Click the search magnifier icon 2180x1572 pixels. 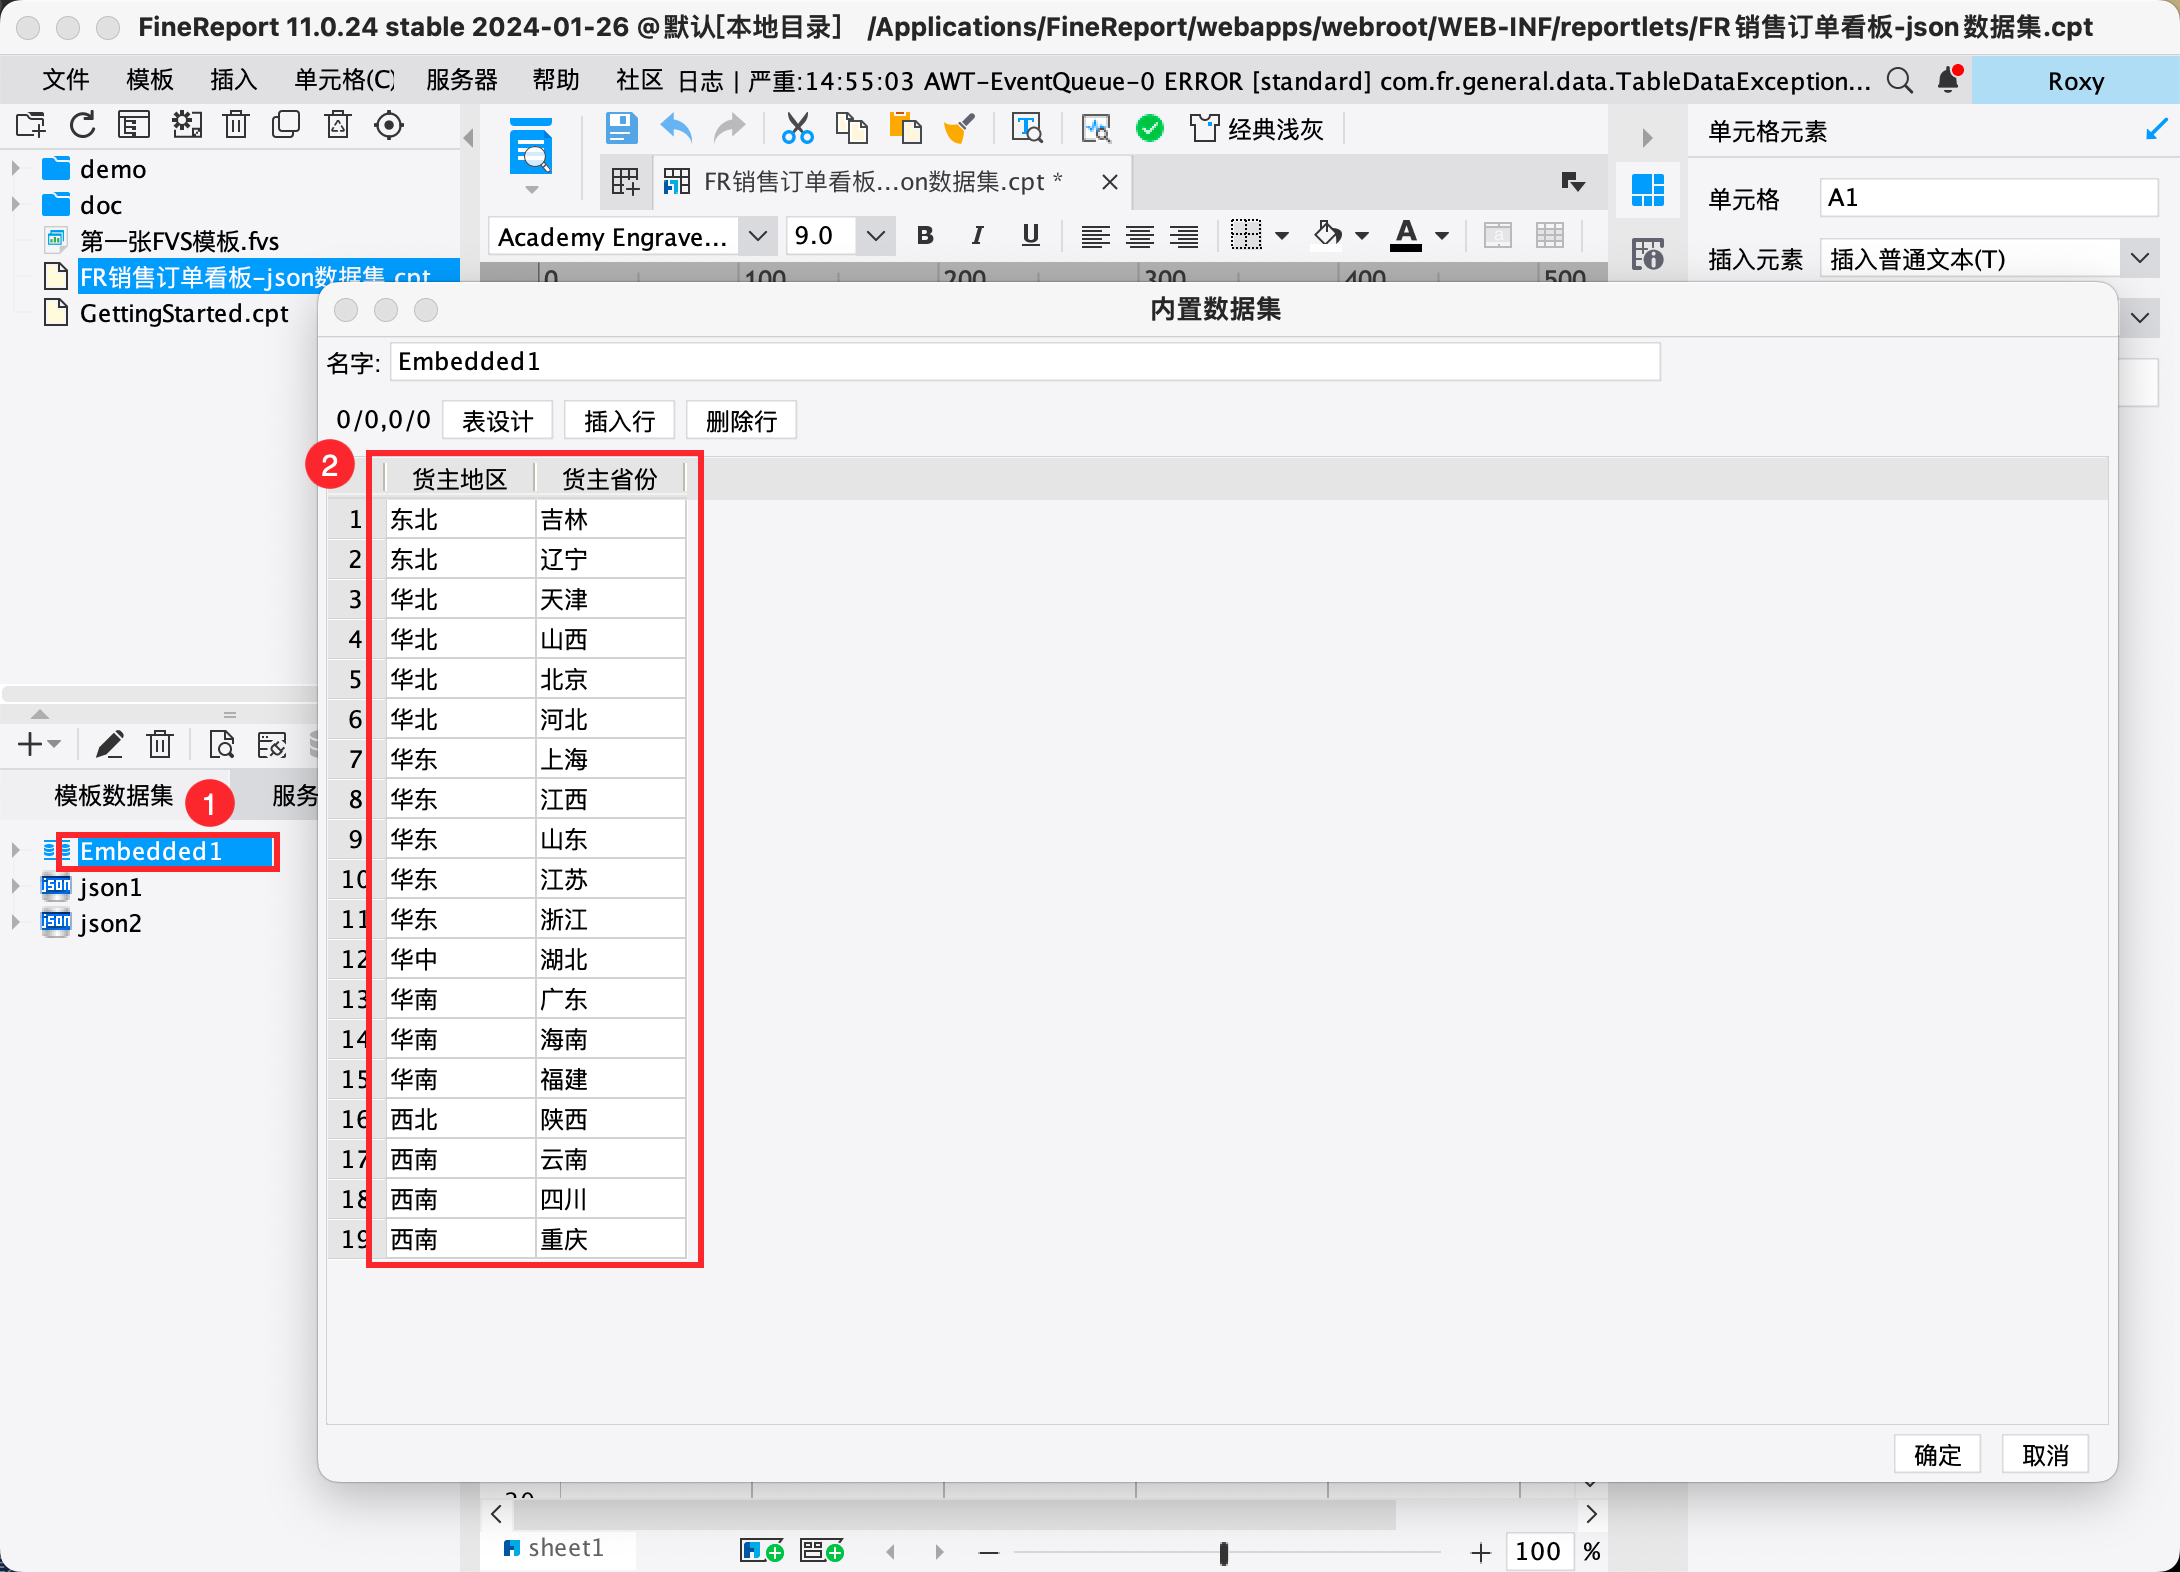click(1900, 80)
